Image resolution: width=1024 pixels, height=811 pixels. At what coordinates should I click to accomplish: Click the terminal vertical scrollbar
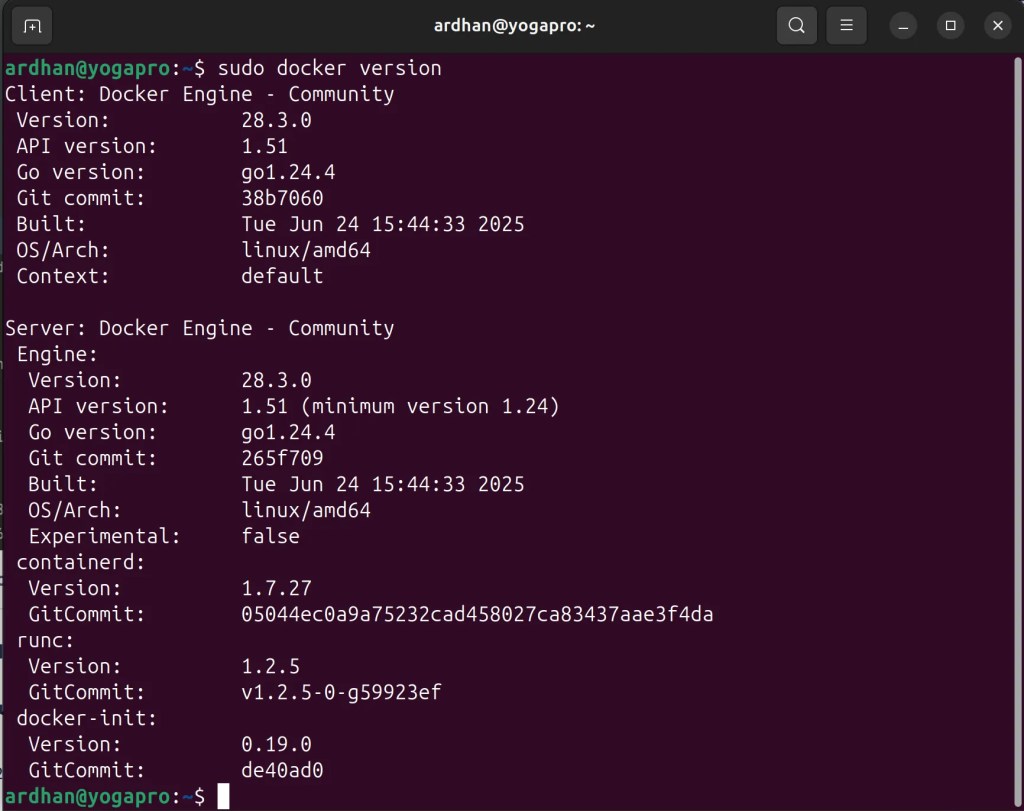pos(1017,431)
